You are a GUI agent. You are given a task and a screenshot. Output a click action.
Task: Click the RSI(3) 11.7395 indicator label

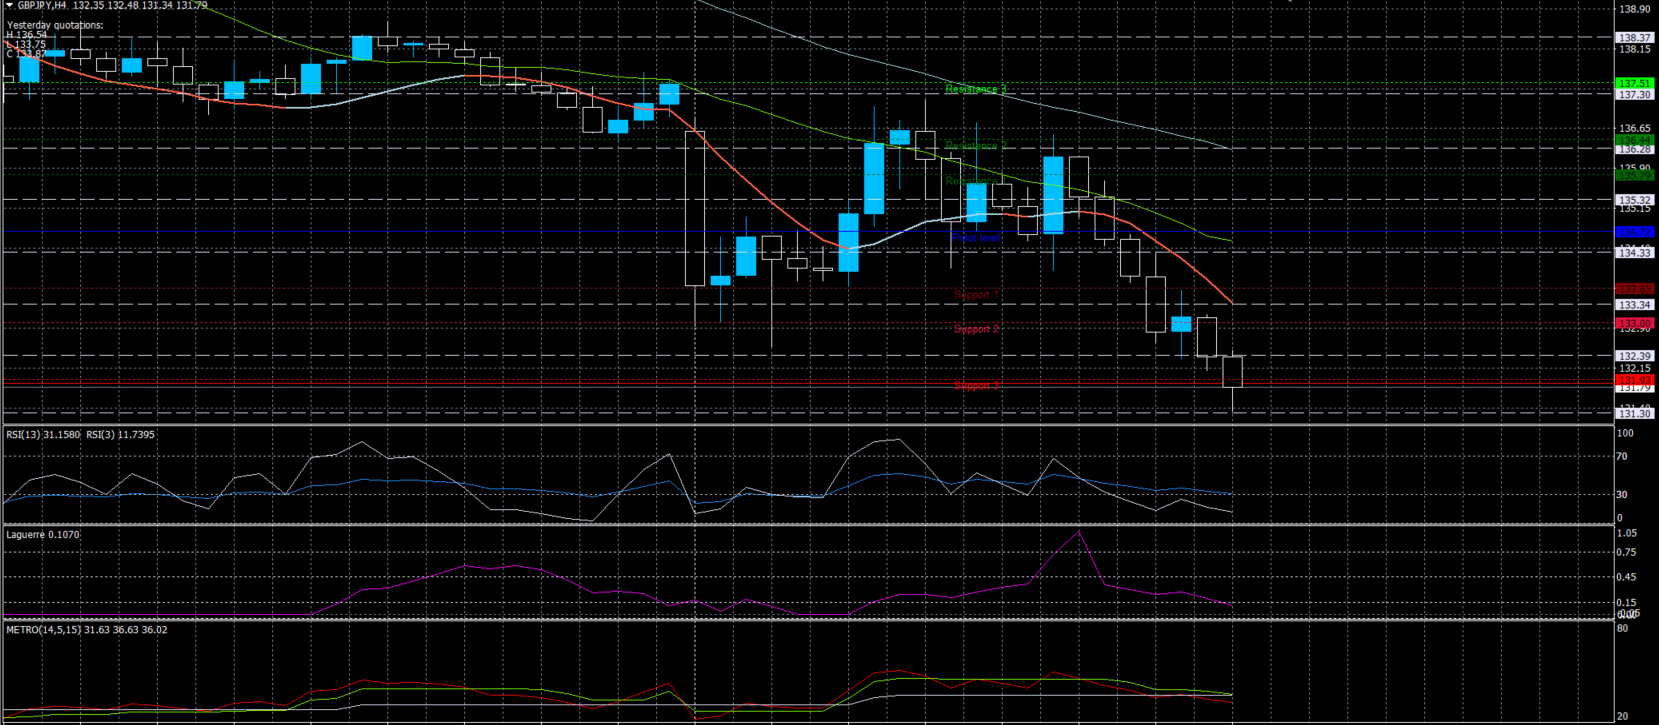pos(120,435)
